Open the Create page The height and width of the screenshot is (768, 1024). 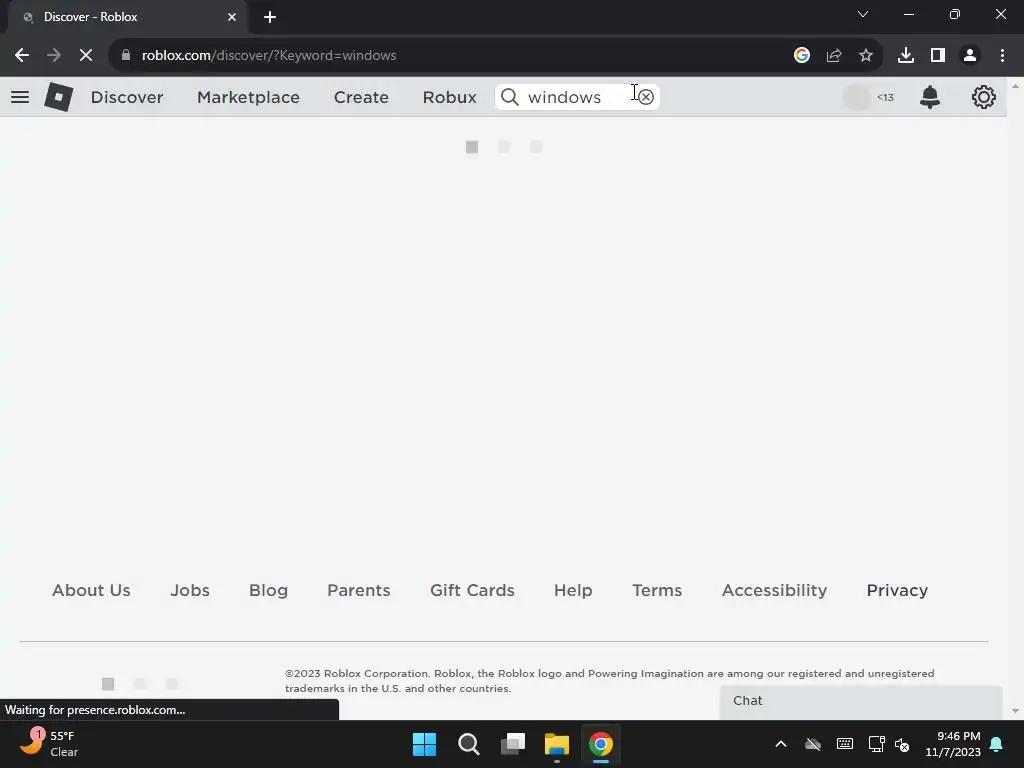point(361,97)
